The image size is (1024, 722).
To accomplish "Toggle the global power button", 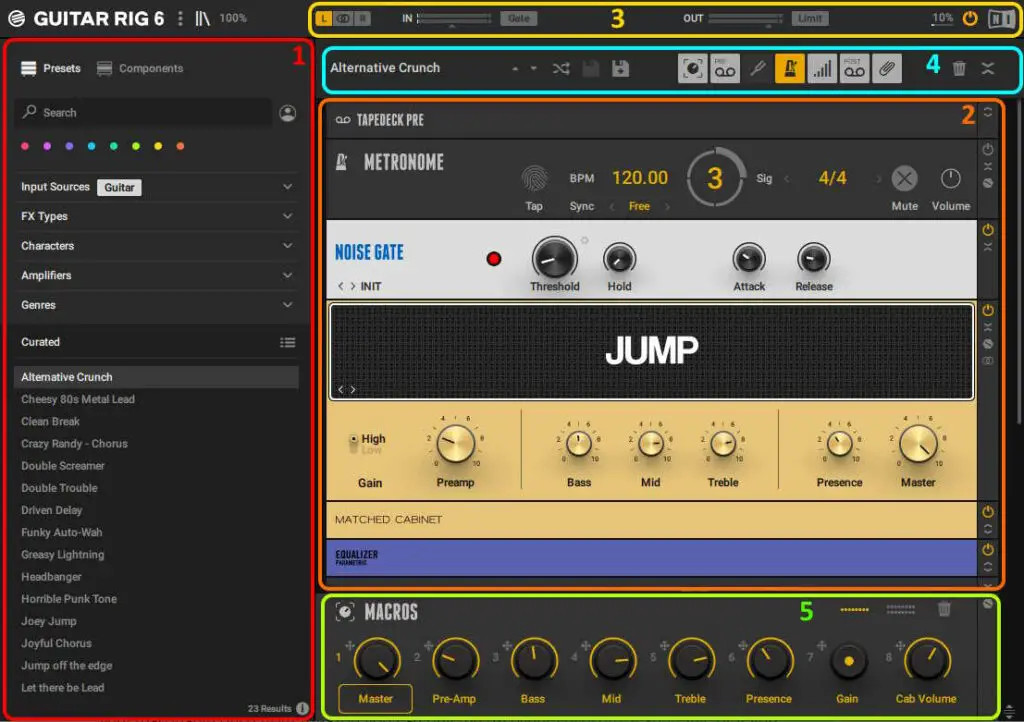I will 970,18.
